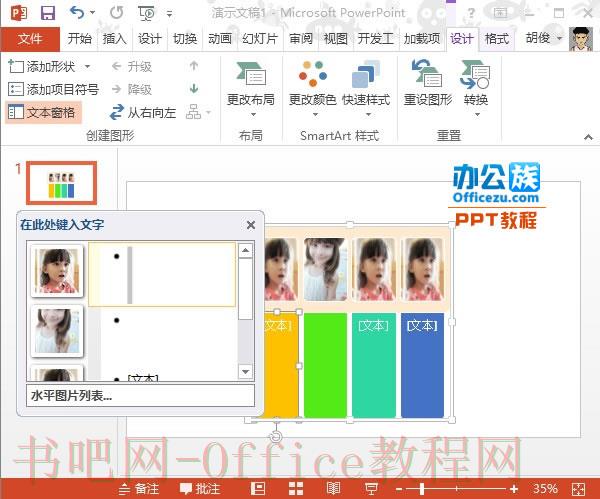Image resolution: width=600 pixels, height=499 pixels.
Task: Open account menu for 胡俊
Action: (x=543, y=38)
